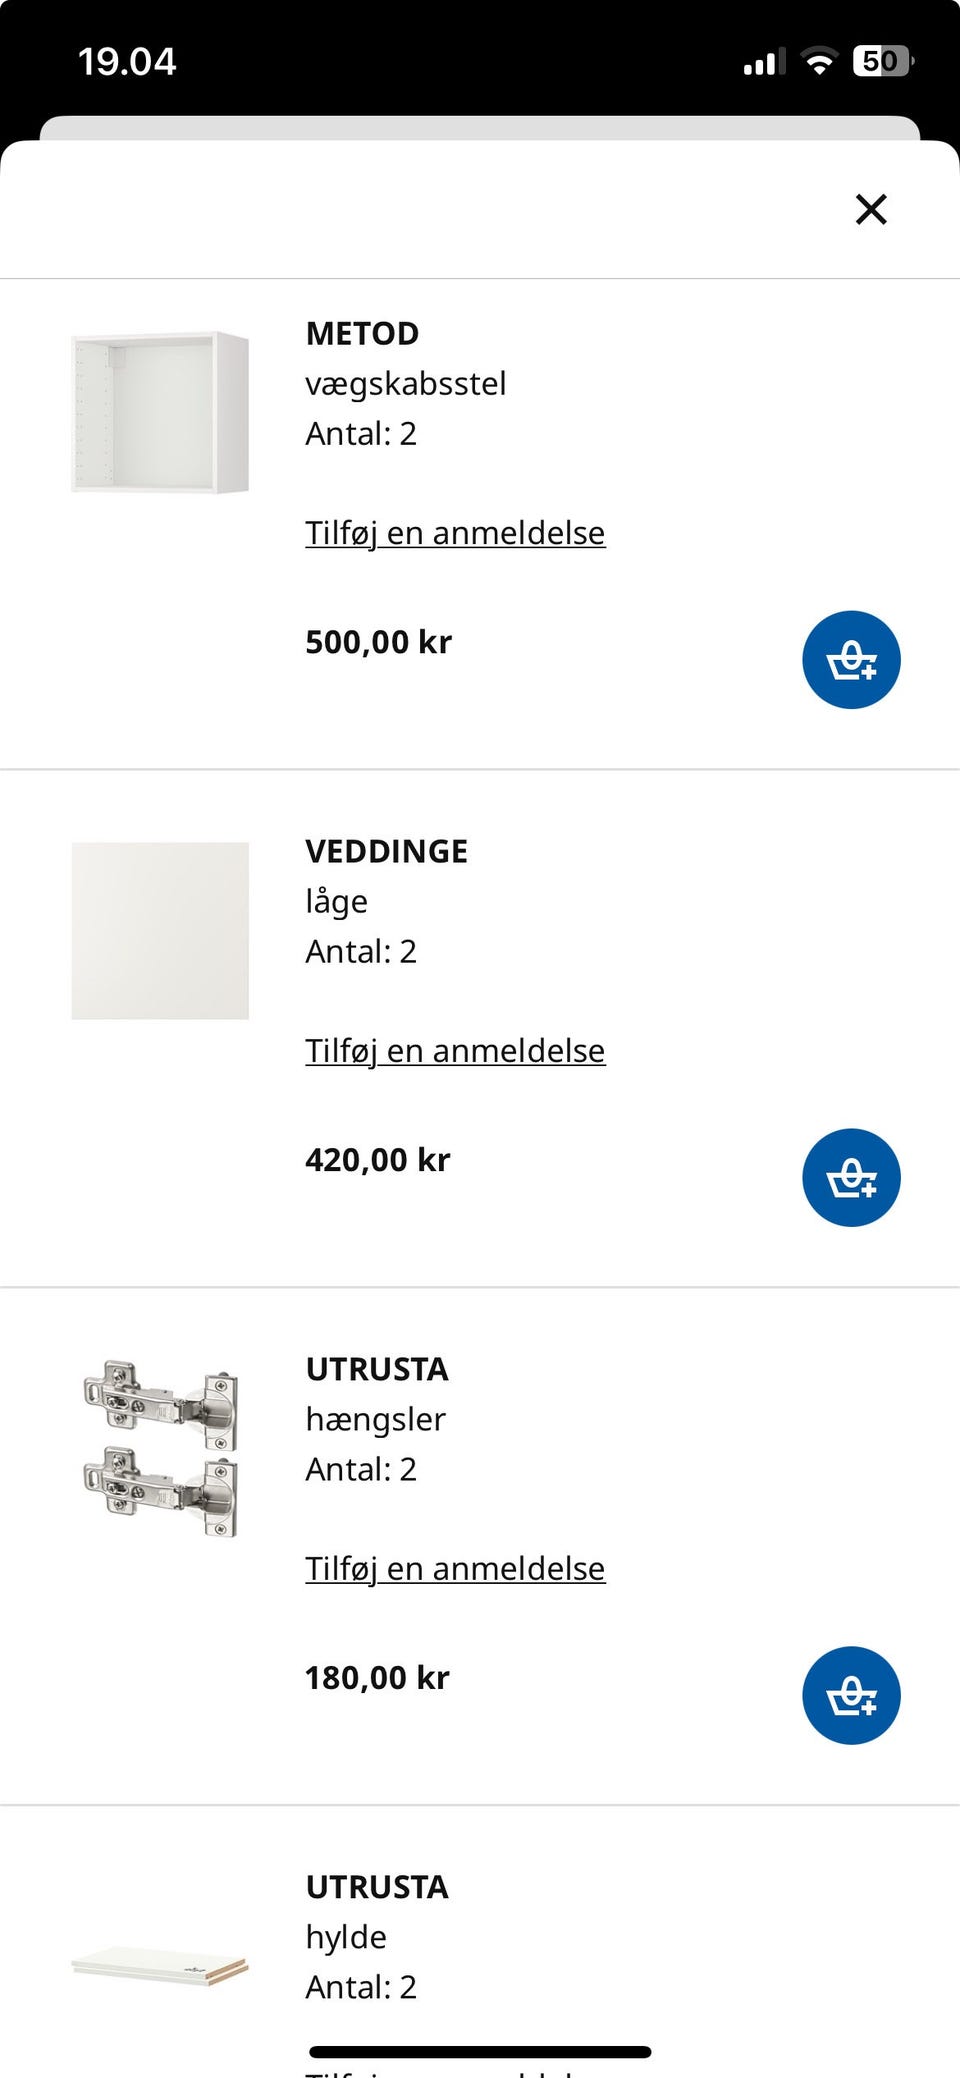
Task: Tap the 500,00 kr price
Action: click(378, 642)
